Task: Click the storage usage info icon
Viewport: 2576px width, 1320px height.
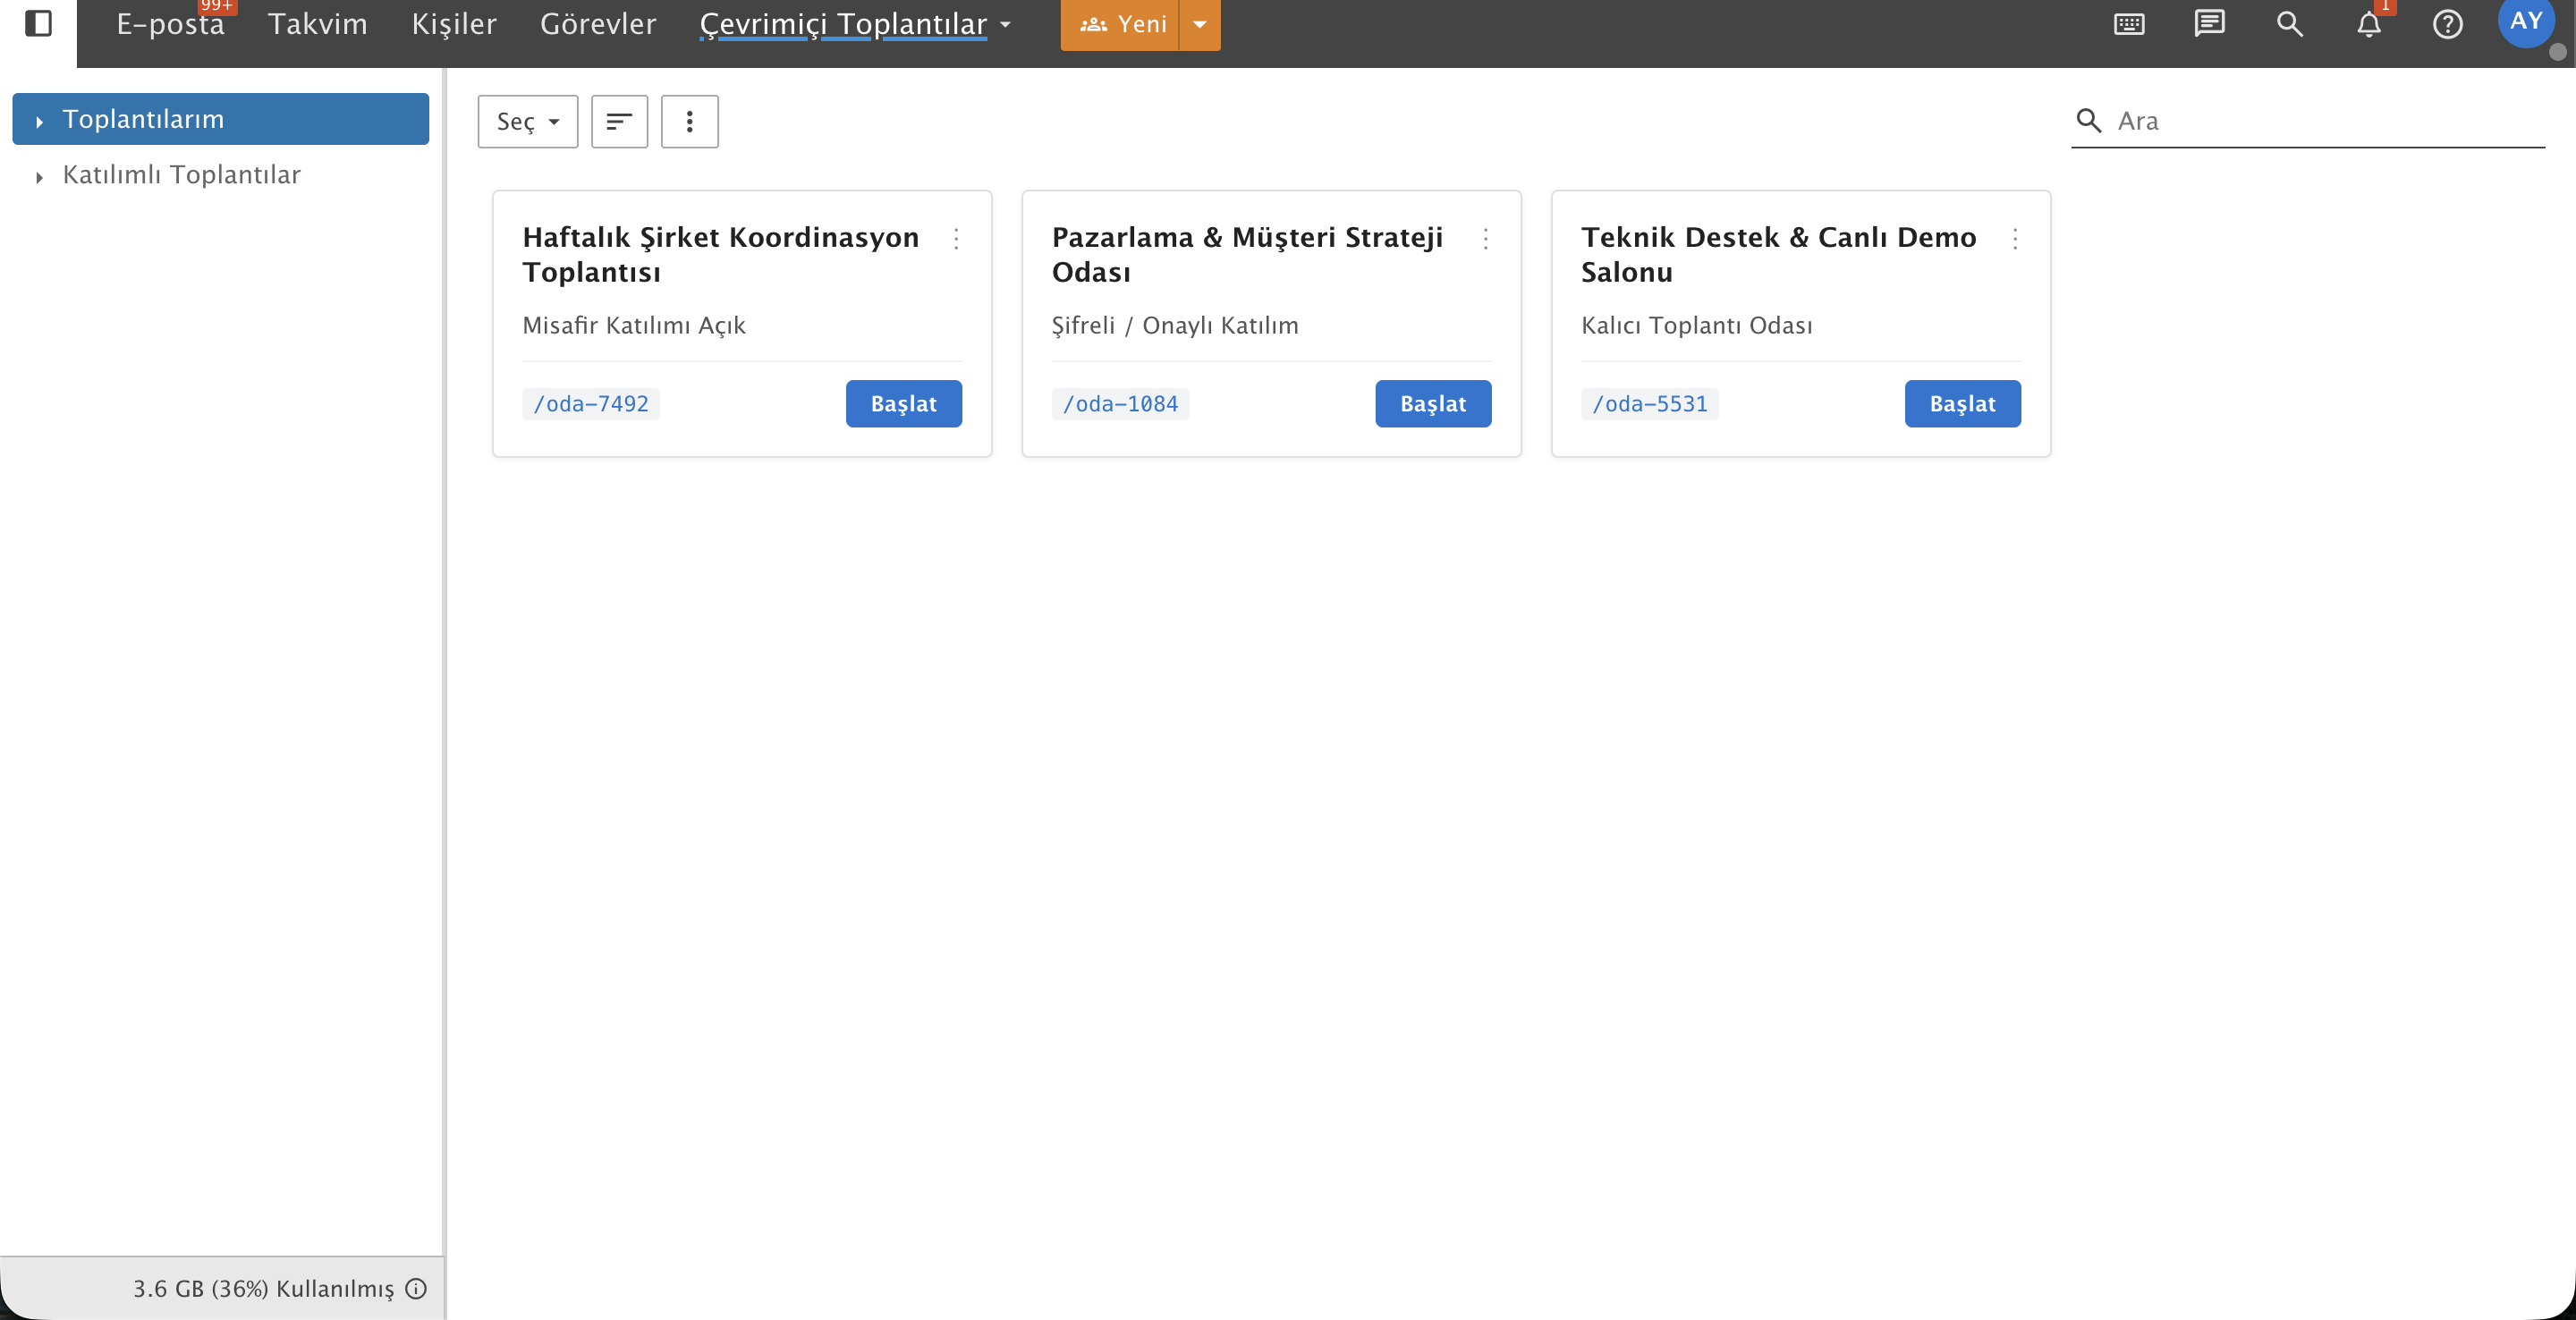Action: tap(416, 1288)
